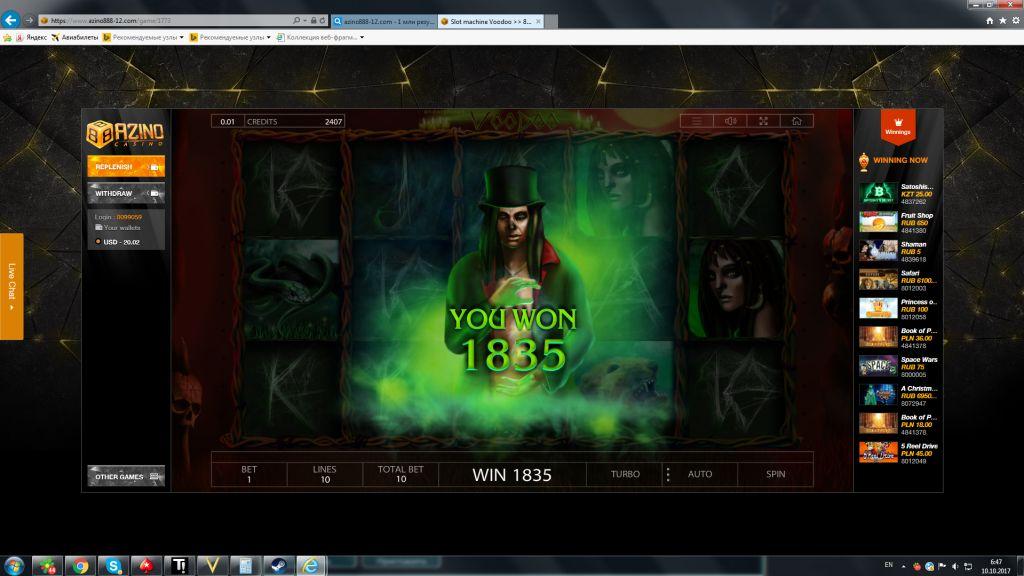Open browser tools gear icon
The width and height of the screenshot is (1024, 576).
tap(1016, 21)
